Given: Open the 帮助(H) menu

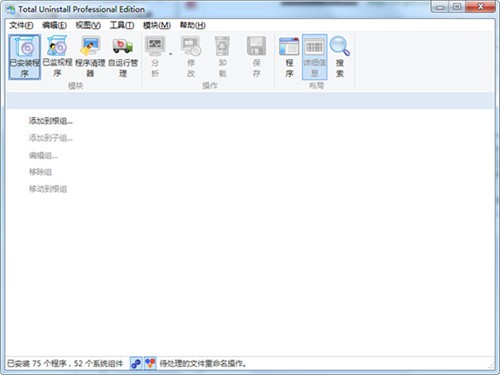Looking at the screenshot, I should tap(193, 25).
